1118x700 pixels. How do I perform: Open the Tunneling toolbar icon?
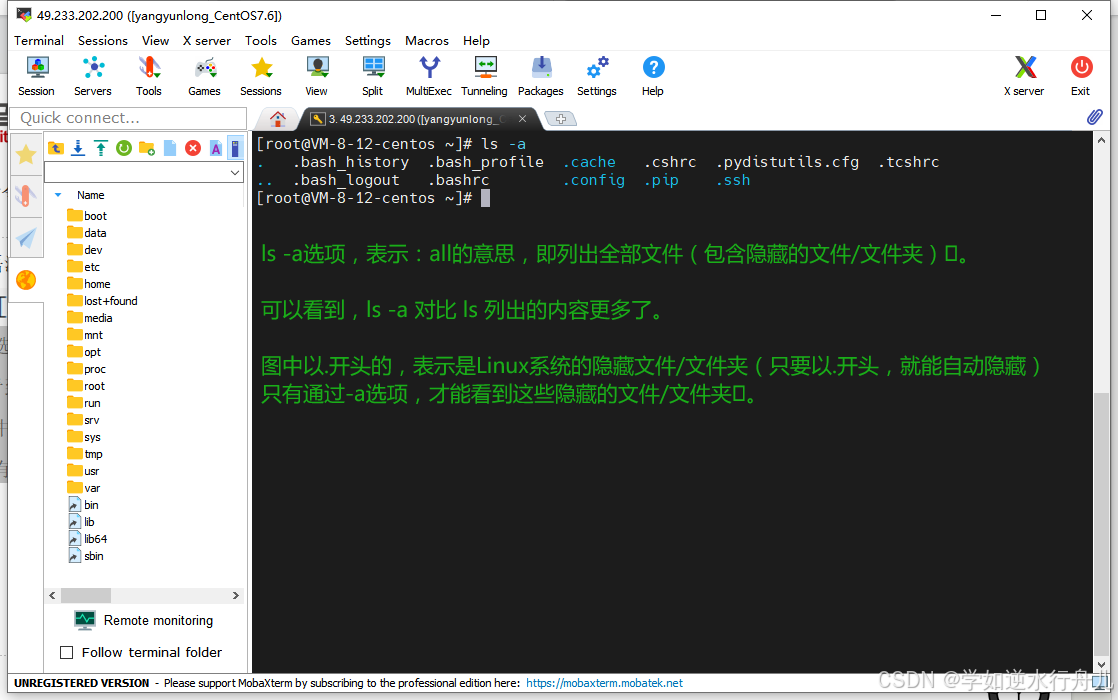[x=484, y=76]
